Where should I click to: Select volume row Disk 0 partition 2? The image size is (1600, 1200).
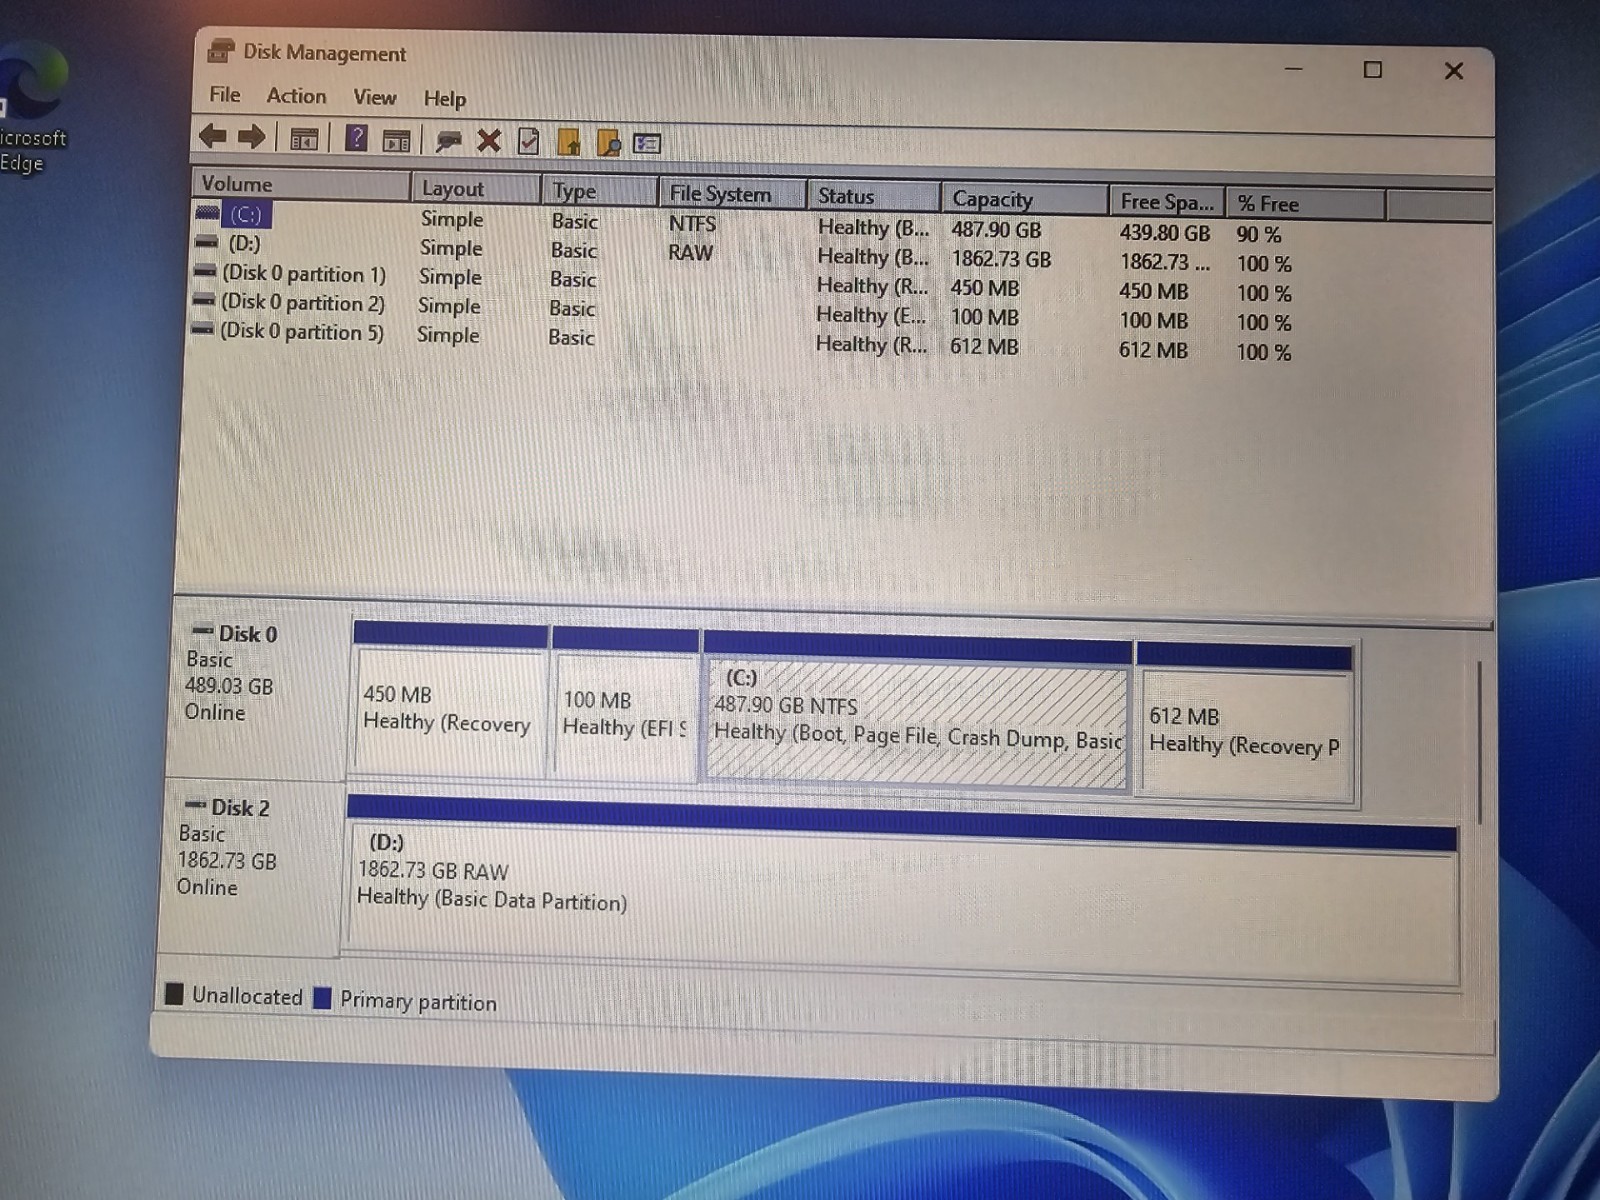(x=740, y=310)
